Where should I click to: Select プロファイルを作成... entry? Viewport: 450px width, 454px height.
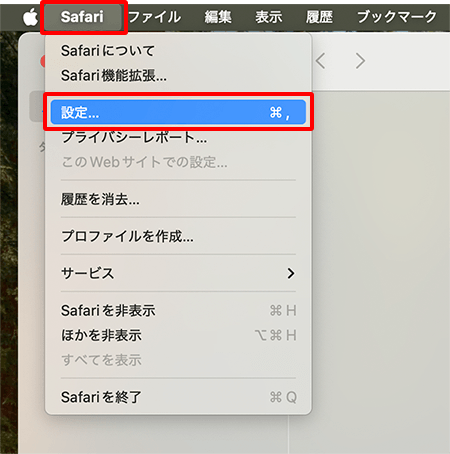click(178, 236)
